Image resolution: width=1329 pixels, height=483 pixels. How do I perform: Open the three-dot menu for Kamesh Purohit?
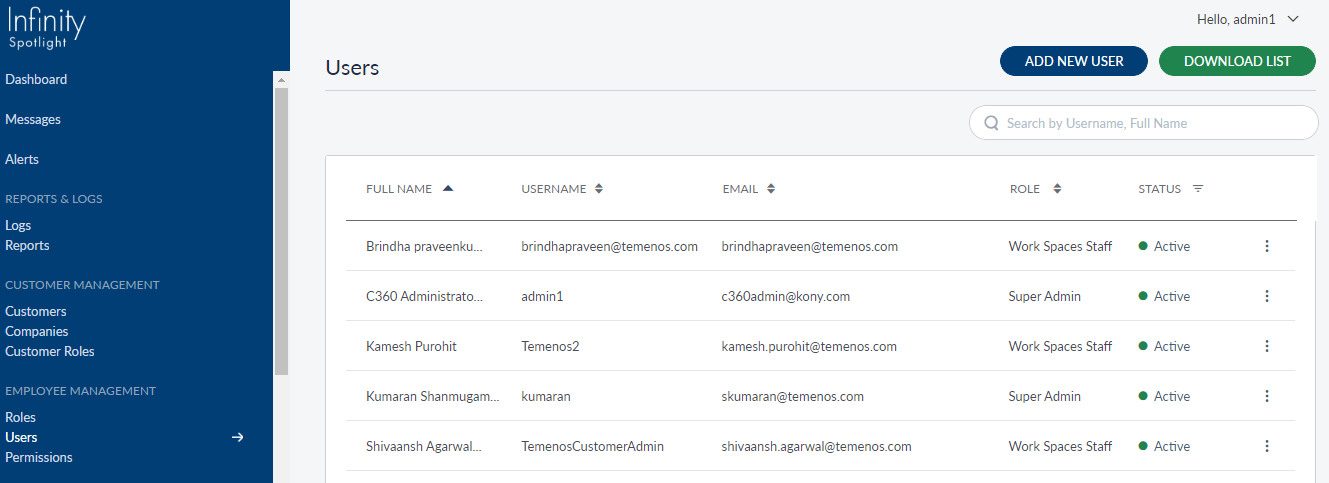point(1267,346)
